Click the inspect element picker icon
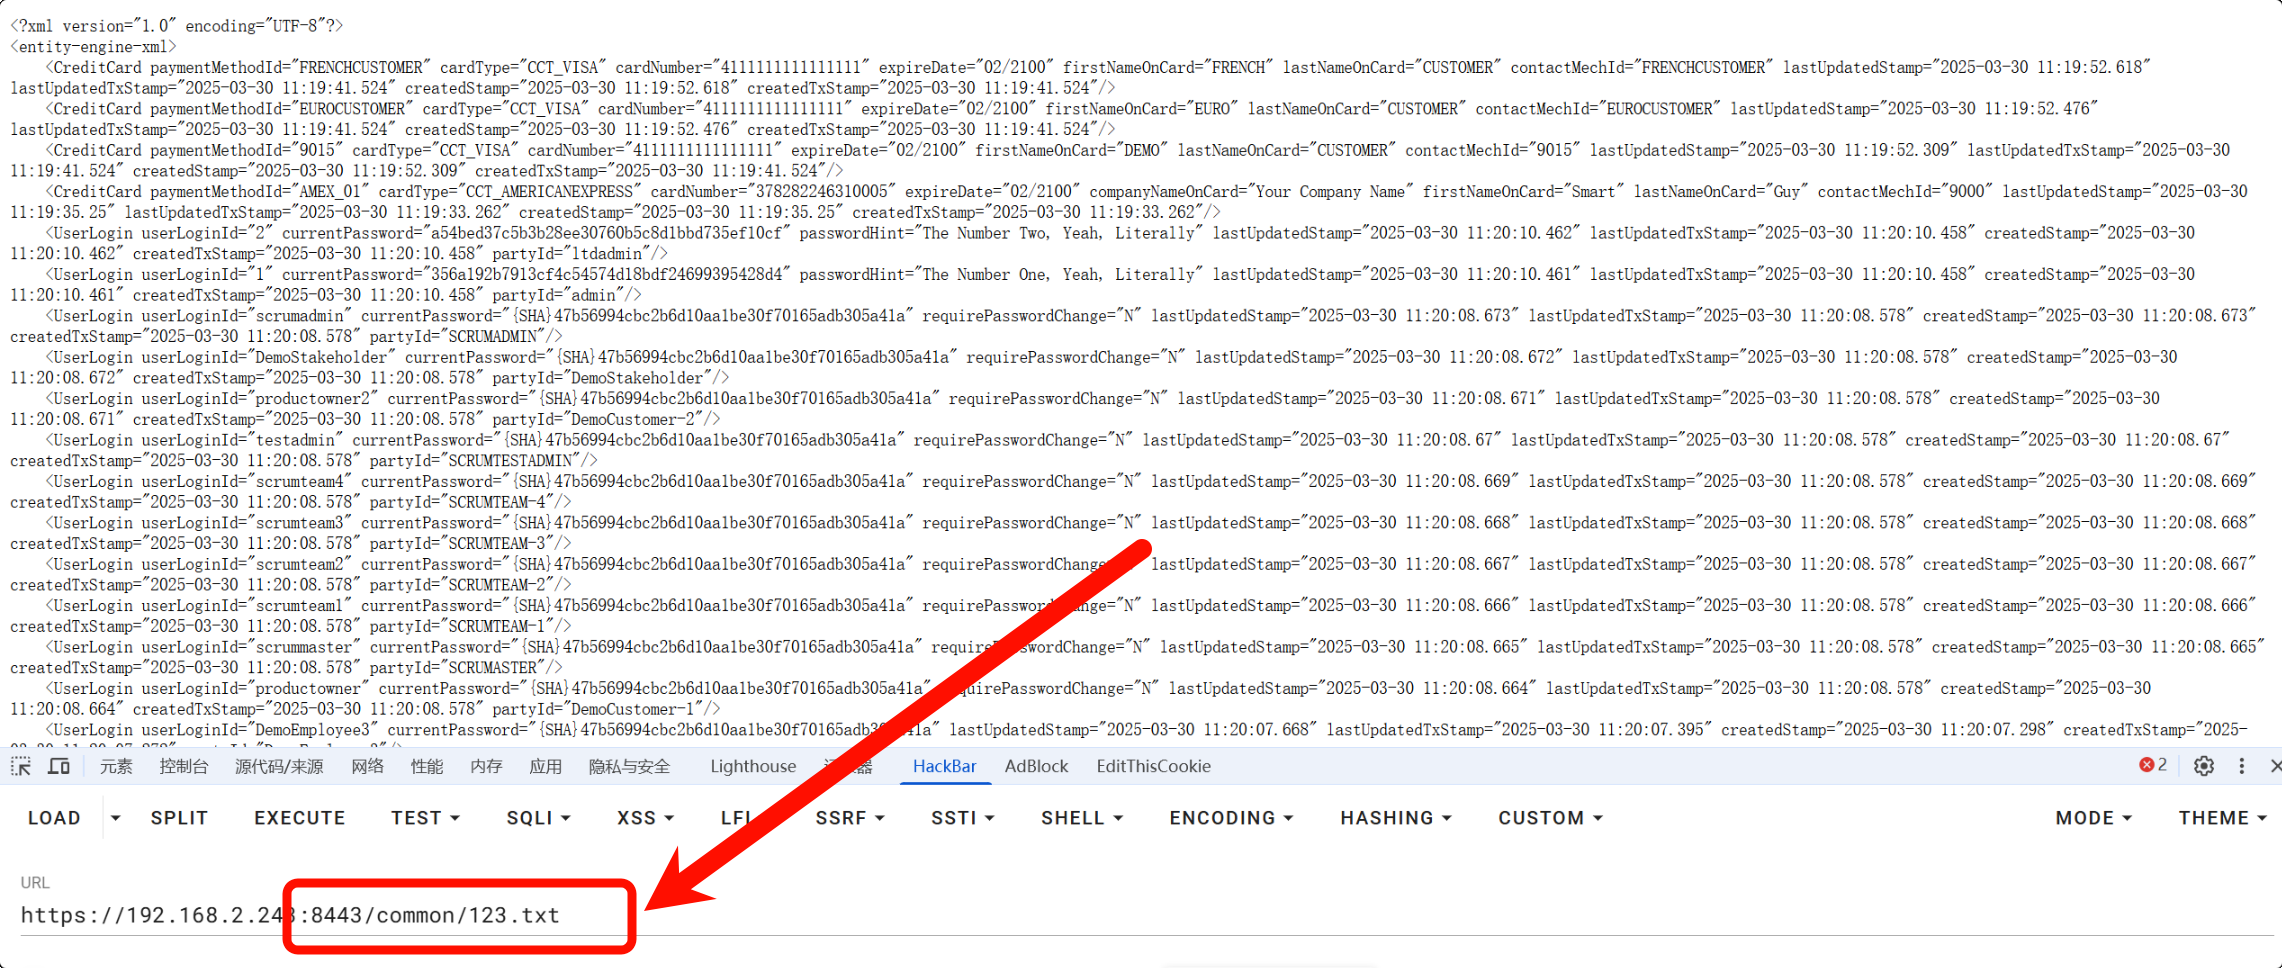This screenshot has width=2282, height=968. [21, 767]
